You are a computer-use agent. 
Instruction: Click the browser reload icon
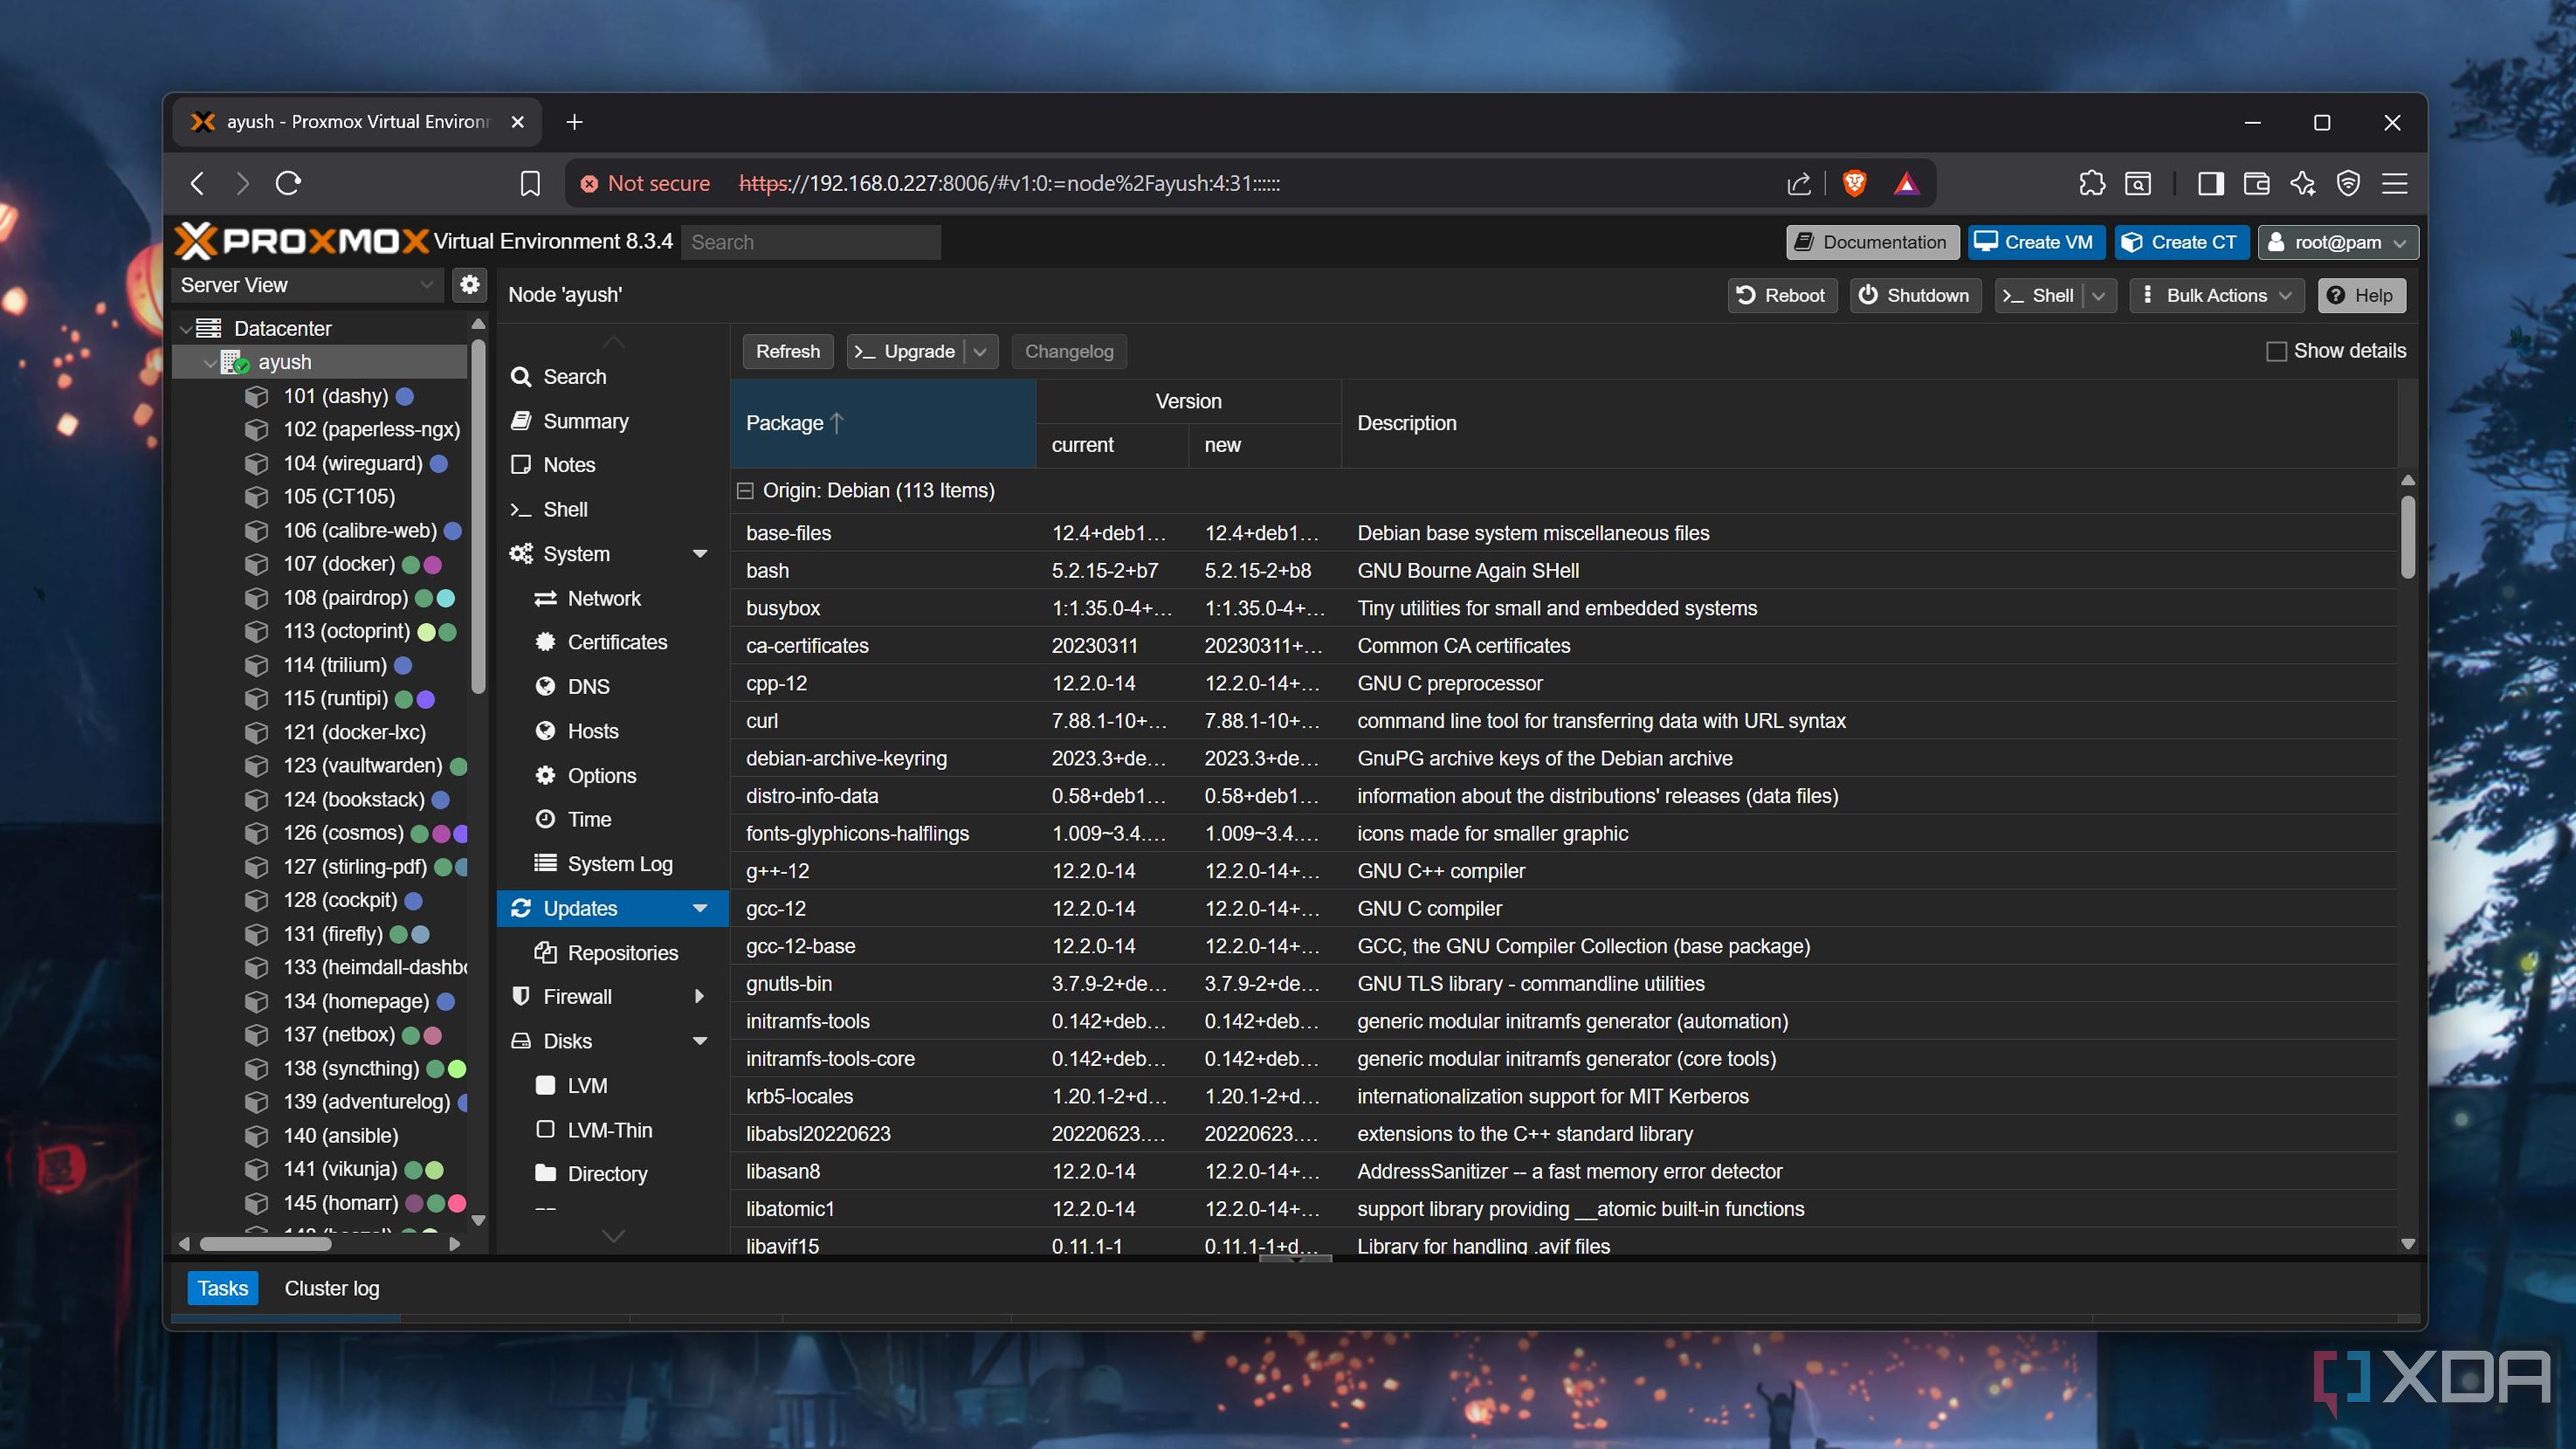[288, 183]
